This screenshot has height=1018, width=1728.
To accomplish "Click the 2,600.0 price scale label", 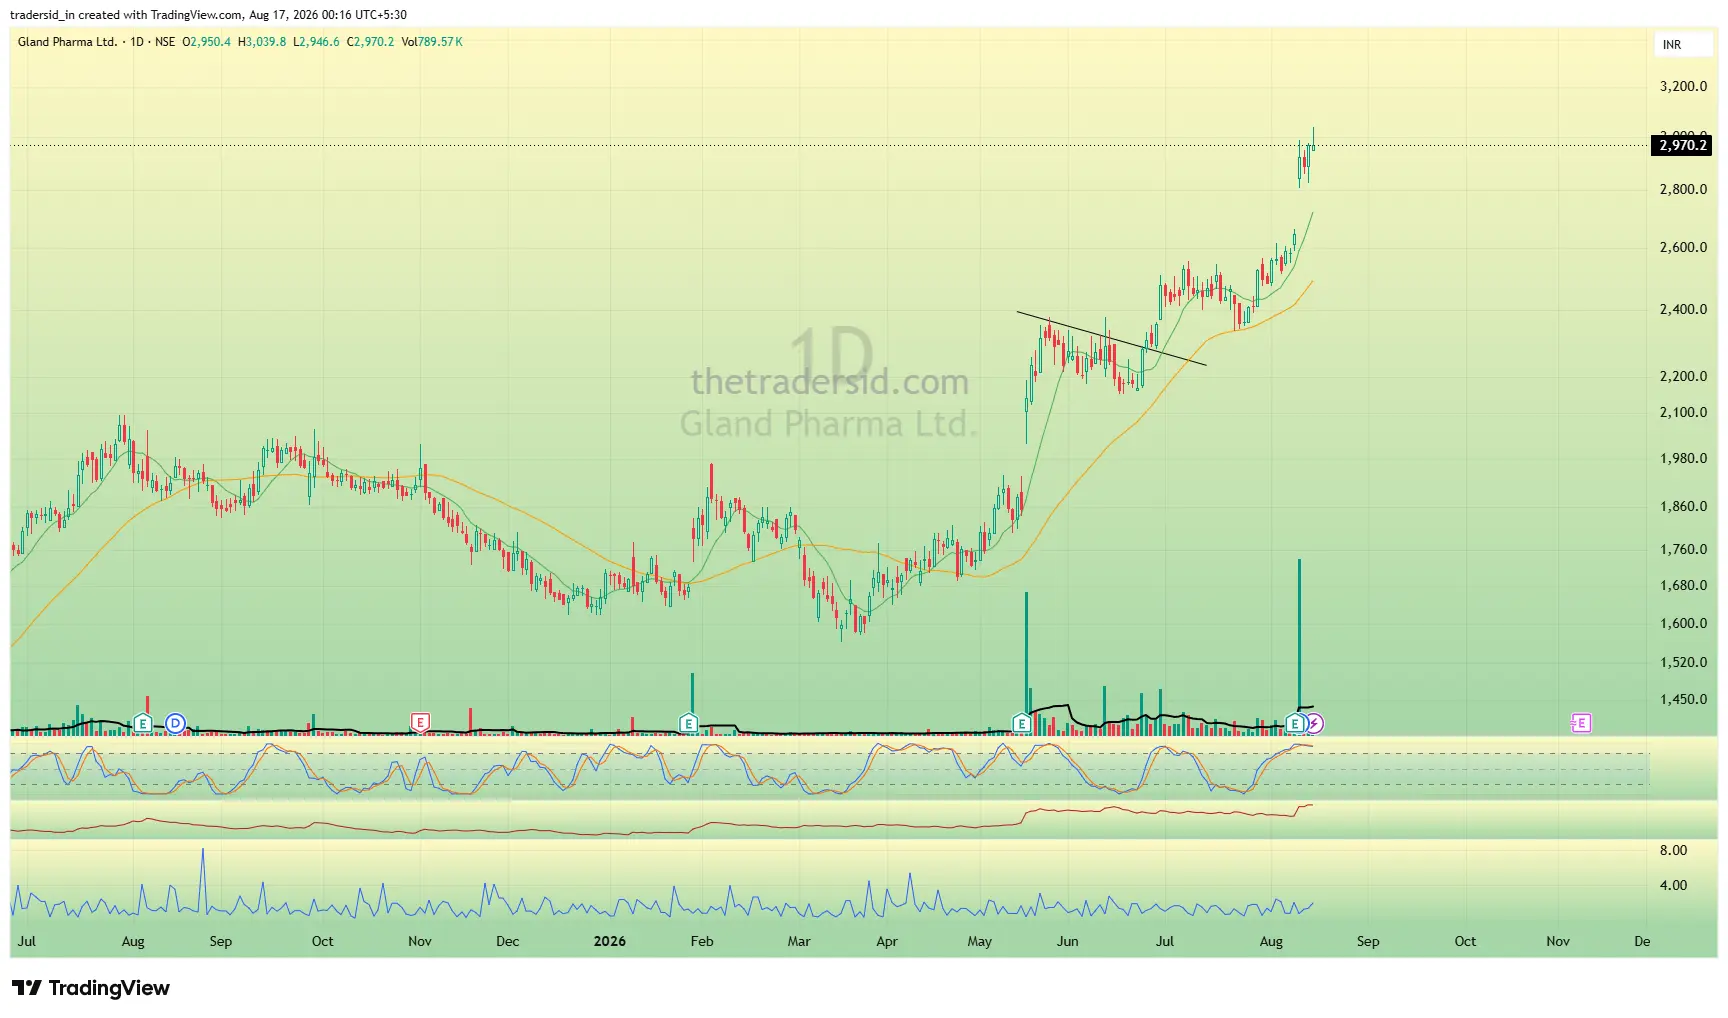I will (1683, 247).
